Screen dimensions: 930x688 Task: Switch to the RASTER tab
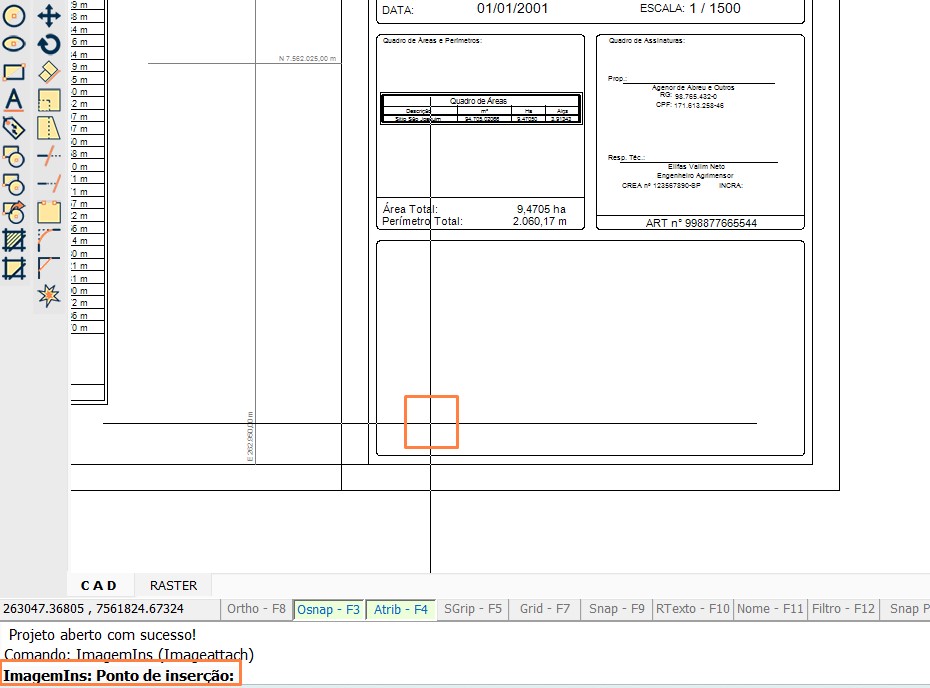coord(173,586)
